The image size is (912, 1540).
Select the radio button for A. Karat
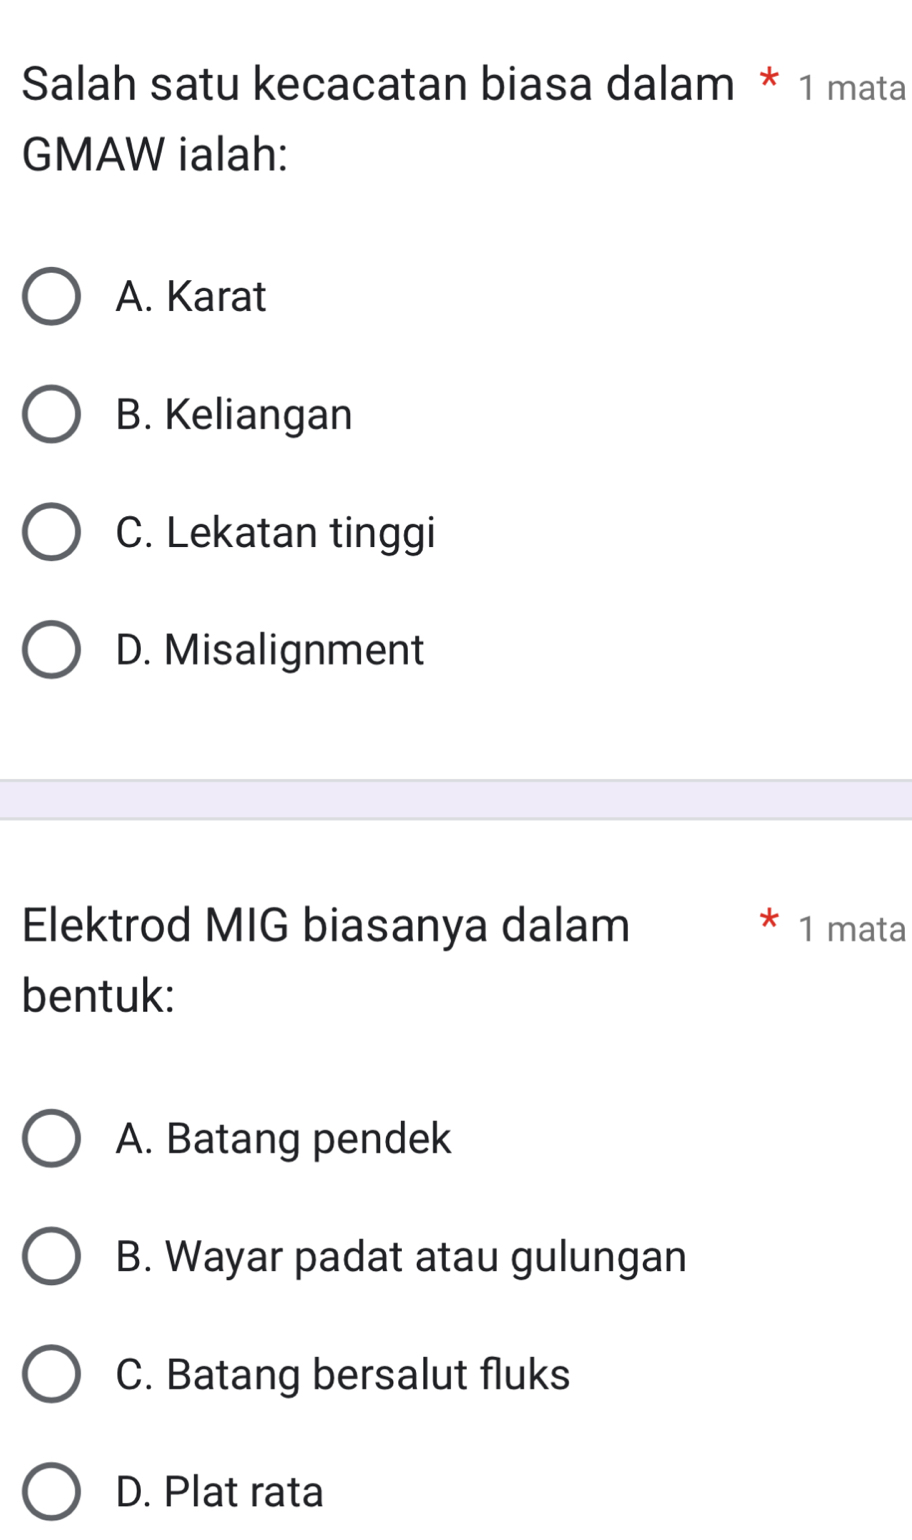51,297
